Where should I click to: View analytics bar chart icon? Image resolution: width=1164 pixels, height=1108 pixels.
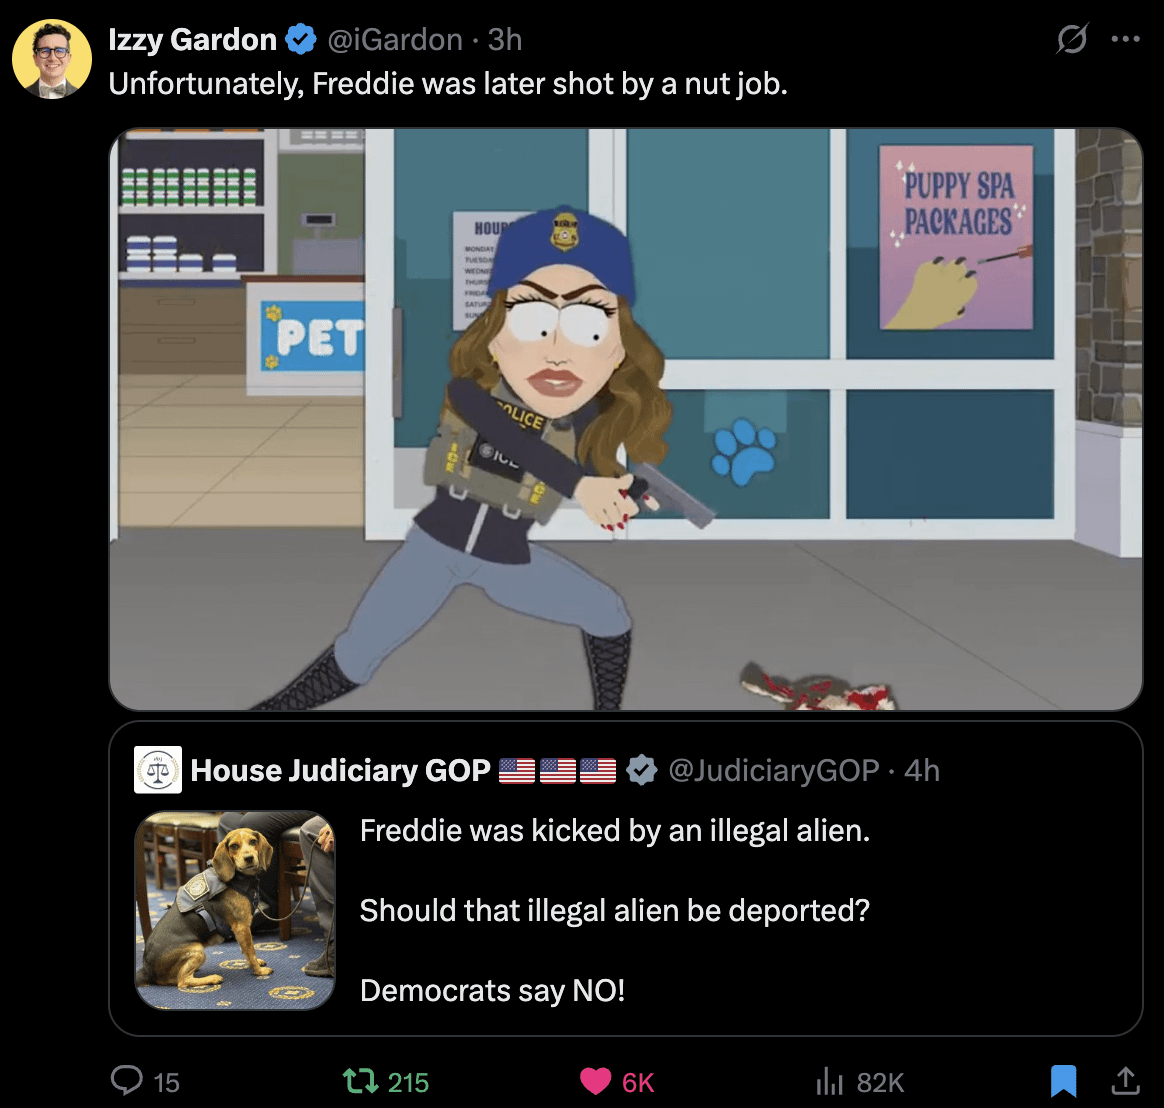829,1081
